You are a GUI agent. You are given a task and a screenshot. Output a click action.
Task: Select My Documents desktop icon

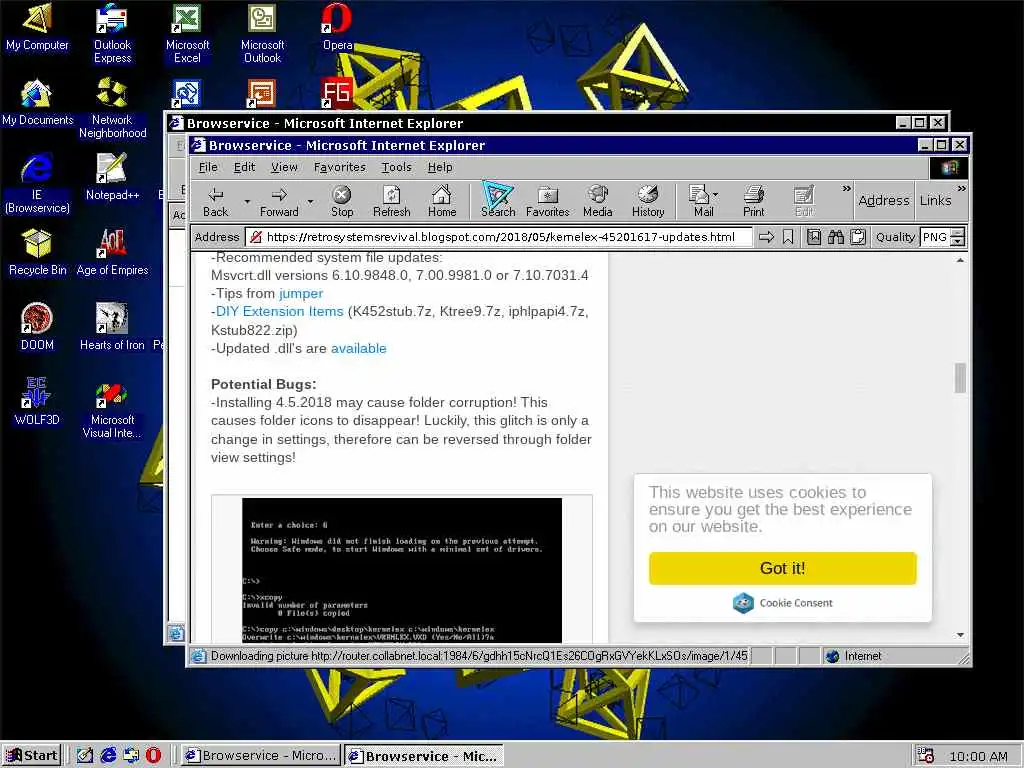pos(37,103)
